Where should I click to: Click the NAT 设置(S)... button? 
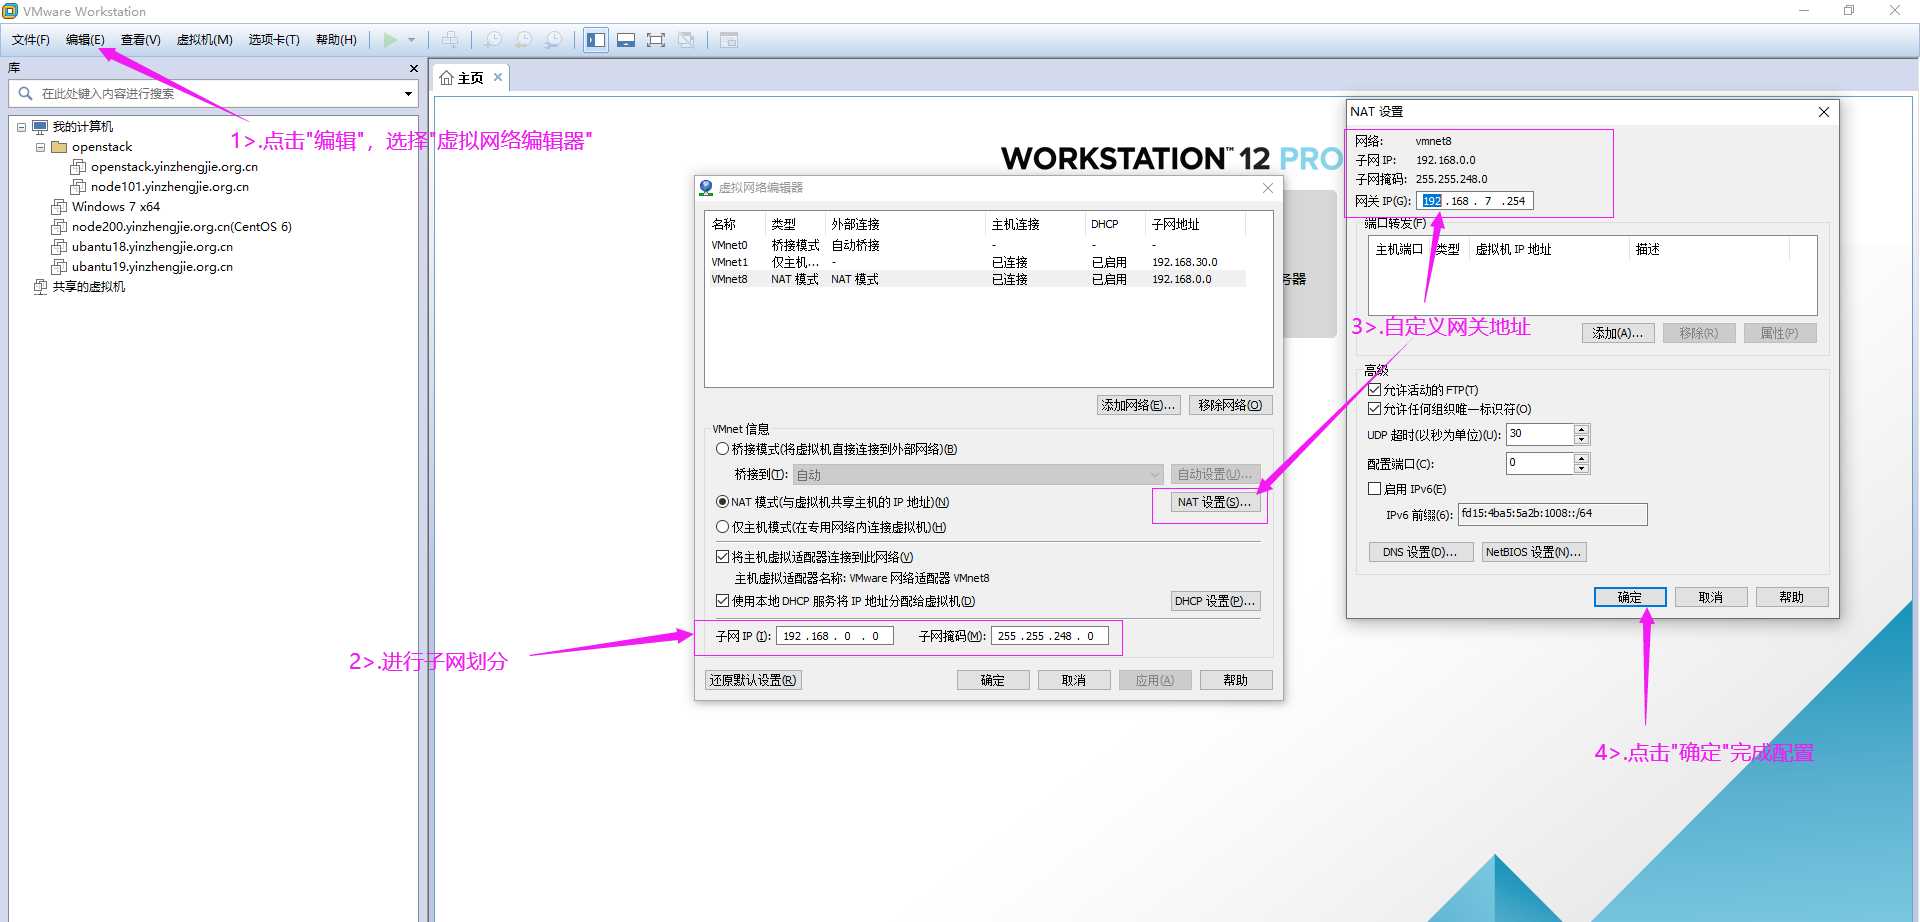(1213, 502)
